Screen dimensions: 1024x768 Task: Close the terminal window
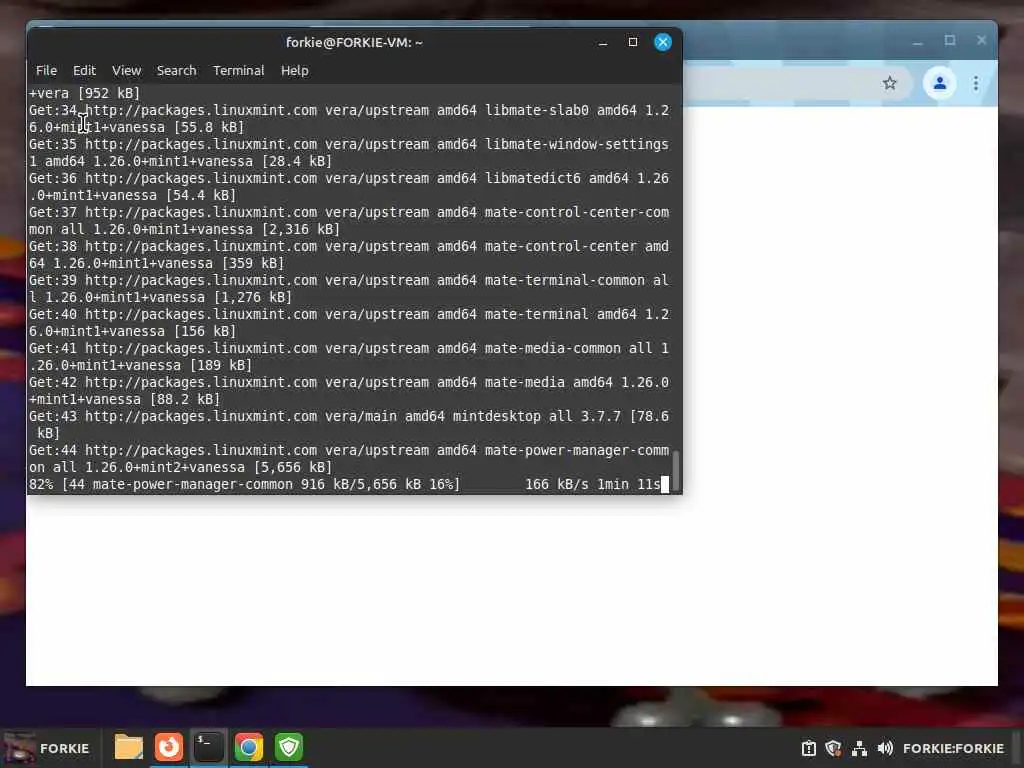click(x=663, y=42)
